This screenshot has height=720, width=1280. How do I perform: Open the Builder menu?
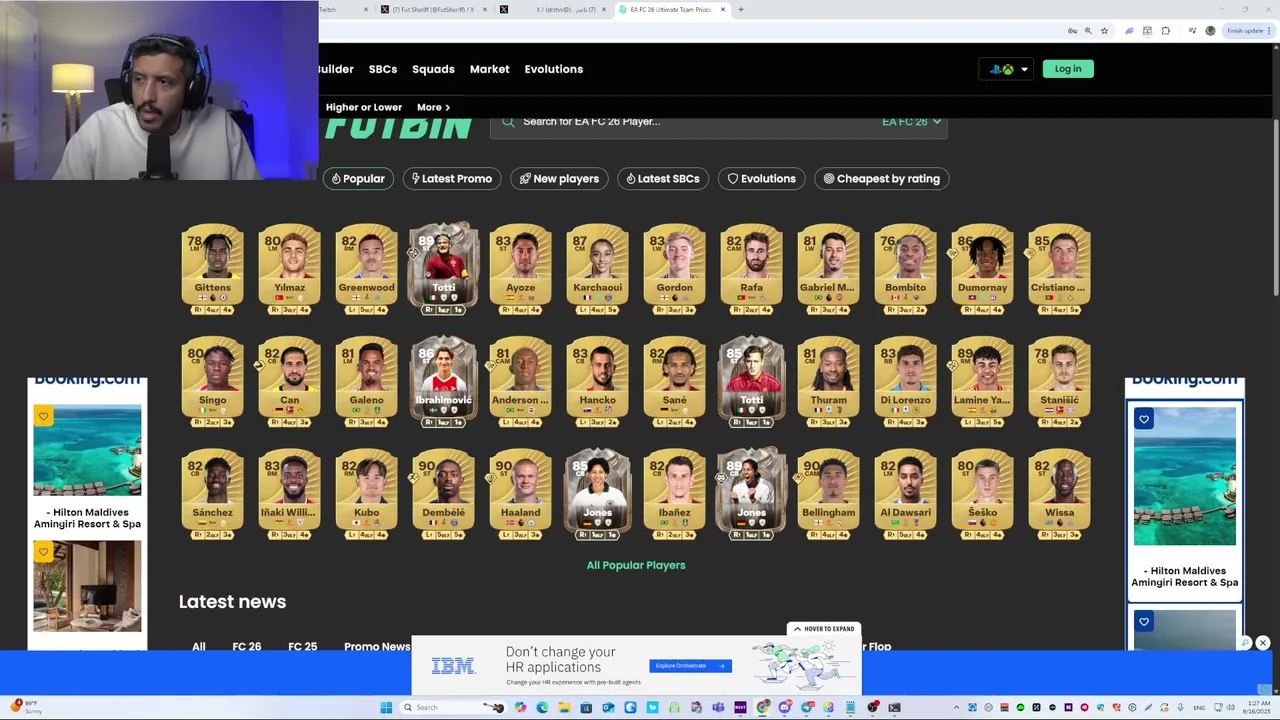tap(336, 69)
